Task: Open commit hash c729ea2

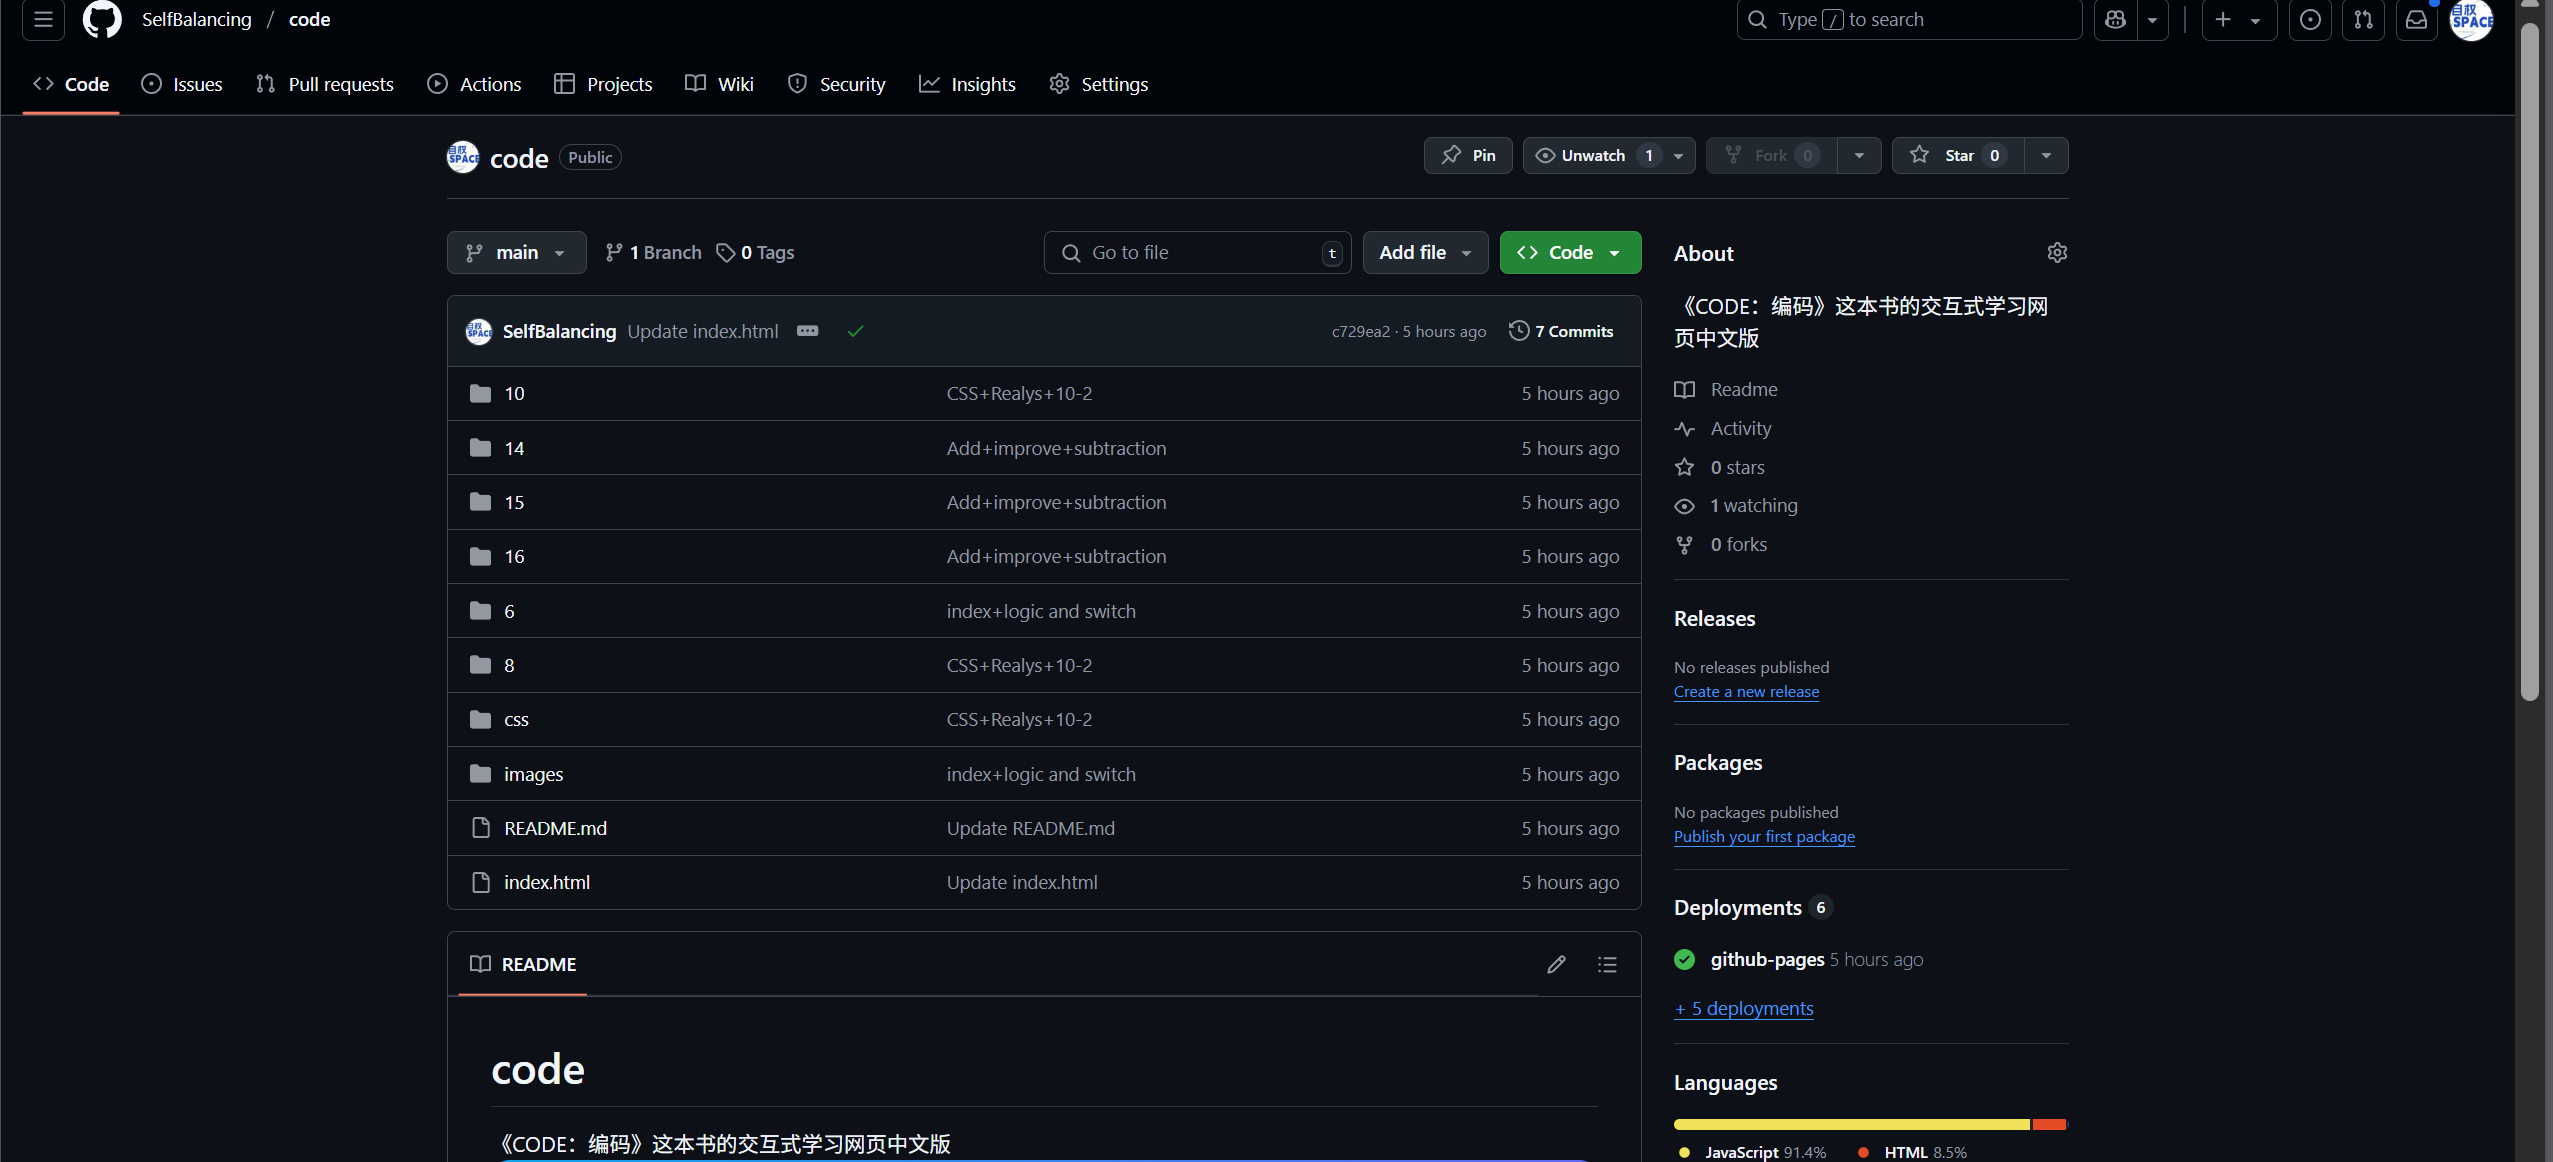Action: point(1360,331)
